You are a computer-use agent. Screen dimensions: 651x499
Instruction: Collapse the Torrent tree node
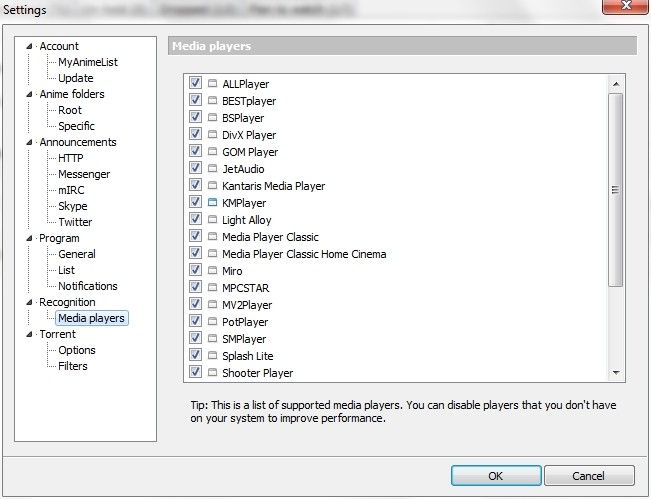coord(29,334)
